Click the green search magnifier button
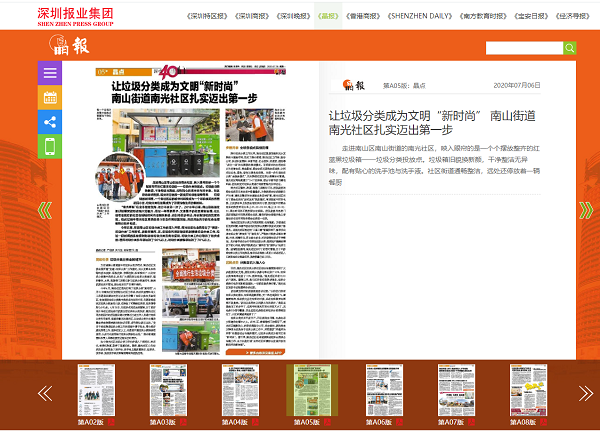600x434 pixels. coord(569,48)
